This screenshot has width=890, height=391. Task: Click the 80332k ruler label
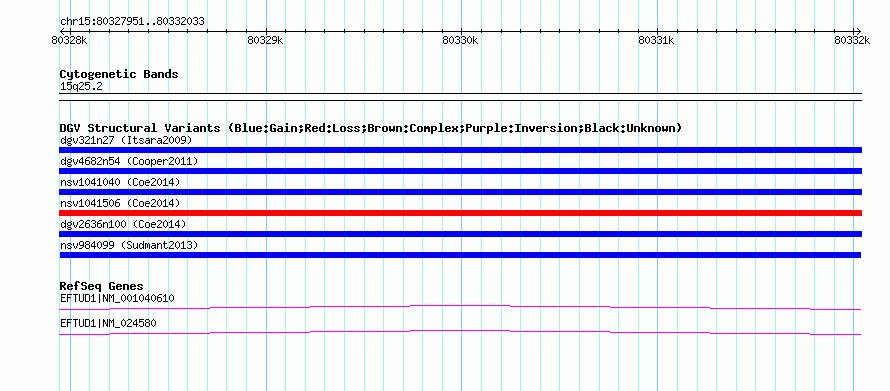point(852,40)
